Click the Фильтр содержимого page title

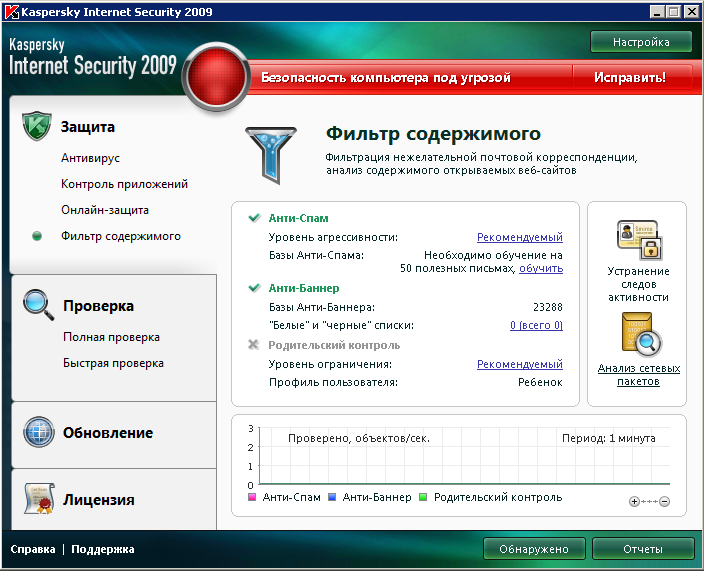tap(433, 133)
